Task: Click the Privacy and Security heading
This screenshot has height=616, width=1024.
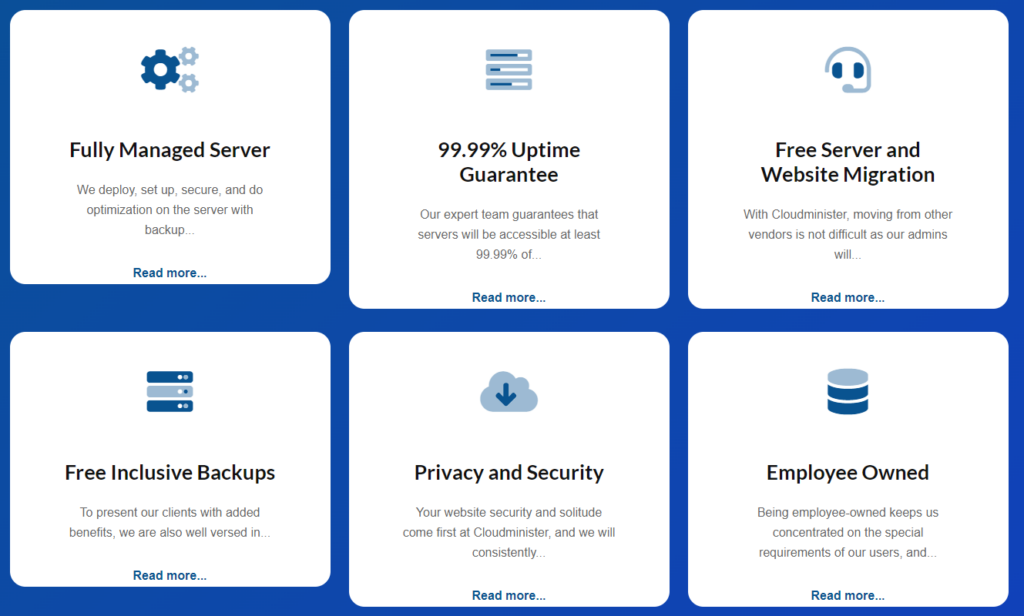Action: click(x=509, y=472)
